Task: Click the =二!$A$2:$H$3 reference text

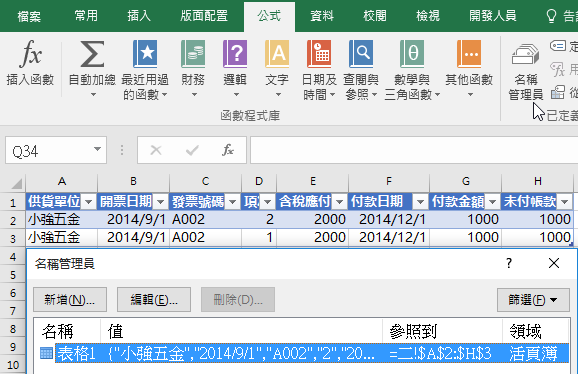Action: 440,354
